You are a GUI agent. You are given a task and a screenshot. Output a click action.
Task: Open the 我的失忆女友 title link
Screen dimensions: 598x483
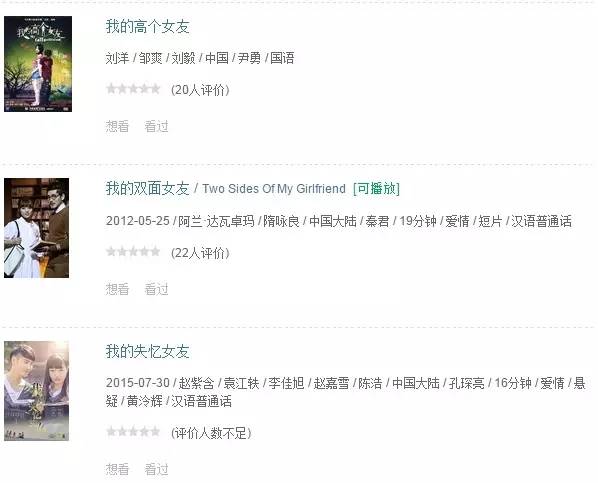pos(148,351)
